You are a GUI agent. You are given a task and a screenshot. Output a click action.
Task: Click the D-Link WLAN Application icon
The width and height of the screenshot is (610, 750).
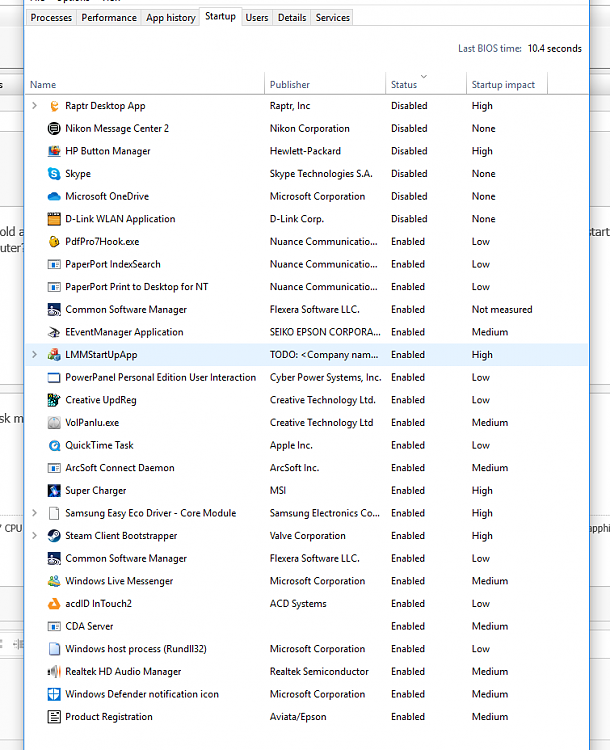tap(54, 219)
